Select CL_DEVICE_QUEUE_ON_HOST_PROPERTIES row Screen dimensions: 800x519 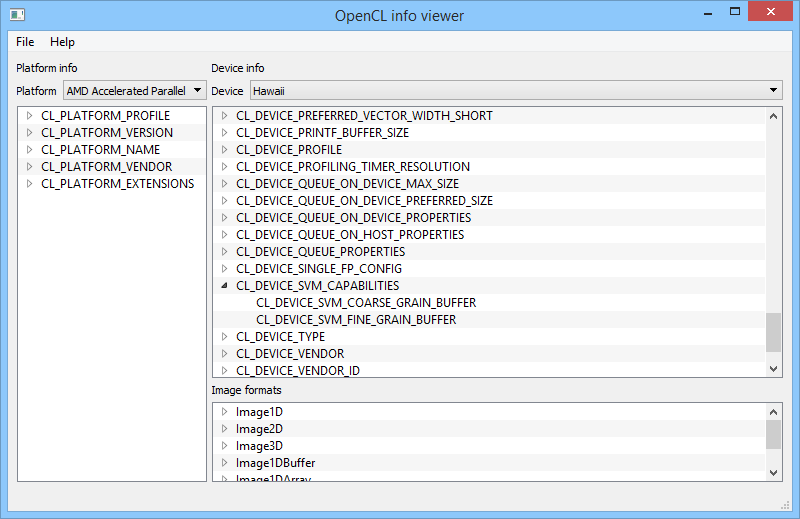tap(350, 235)
